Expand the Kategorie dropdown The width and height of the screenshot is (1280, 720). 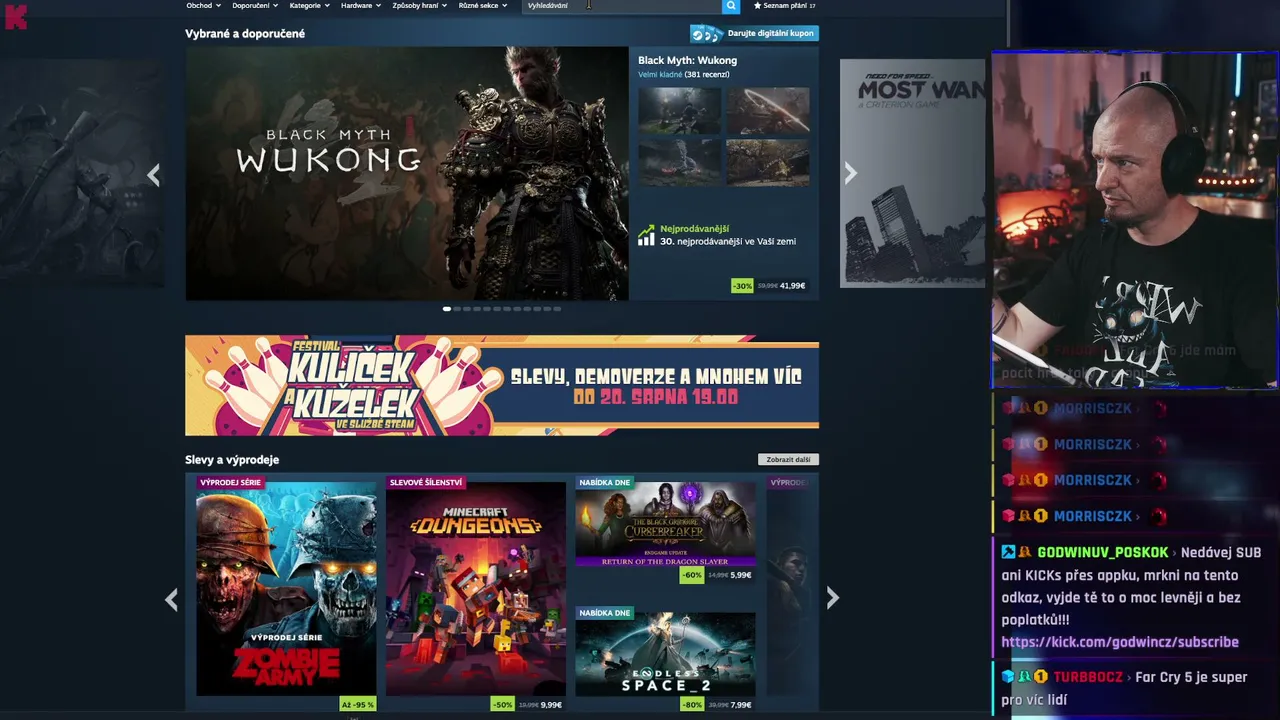(x=309, y=6)
